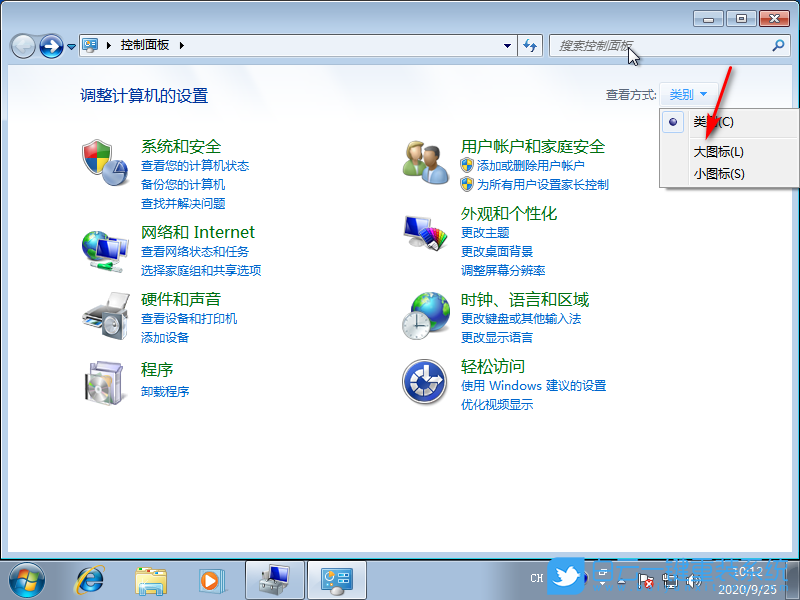The image size is (800, 600).
Task: Click the Hardware and Sound printer icon
Action: 105,318
